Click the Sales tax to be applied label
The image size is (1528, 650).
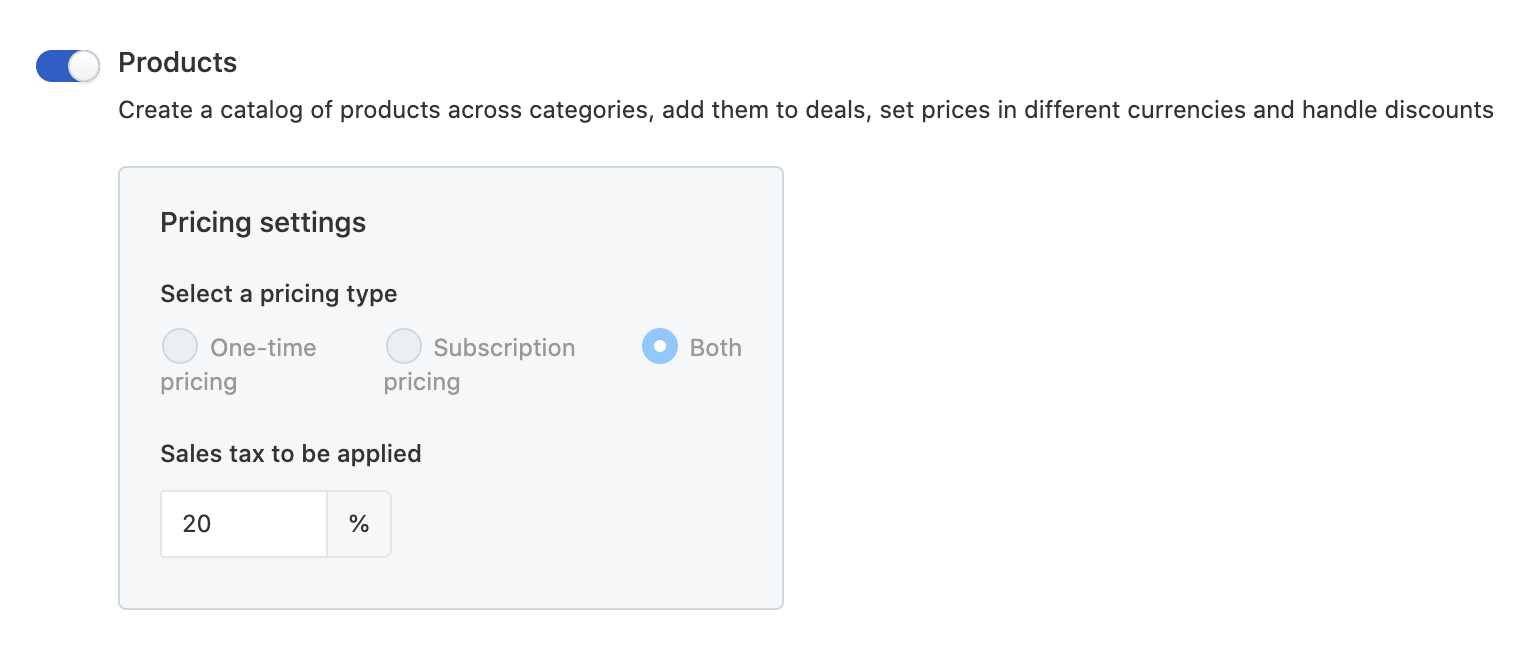pyautogui.click(x=290, y=453)
